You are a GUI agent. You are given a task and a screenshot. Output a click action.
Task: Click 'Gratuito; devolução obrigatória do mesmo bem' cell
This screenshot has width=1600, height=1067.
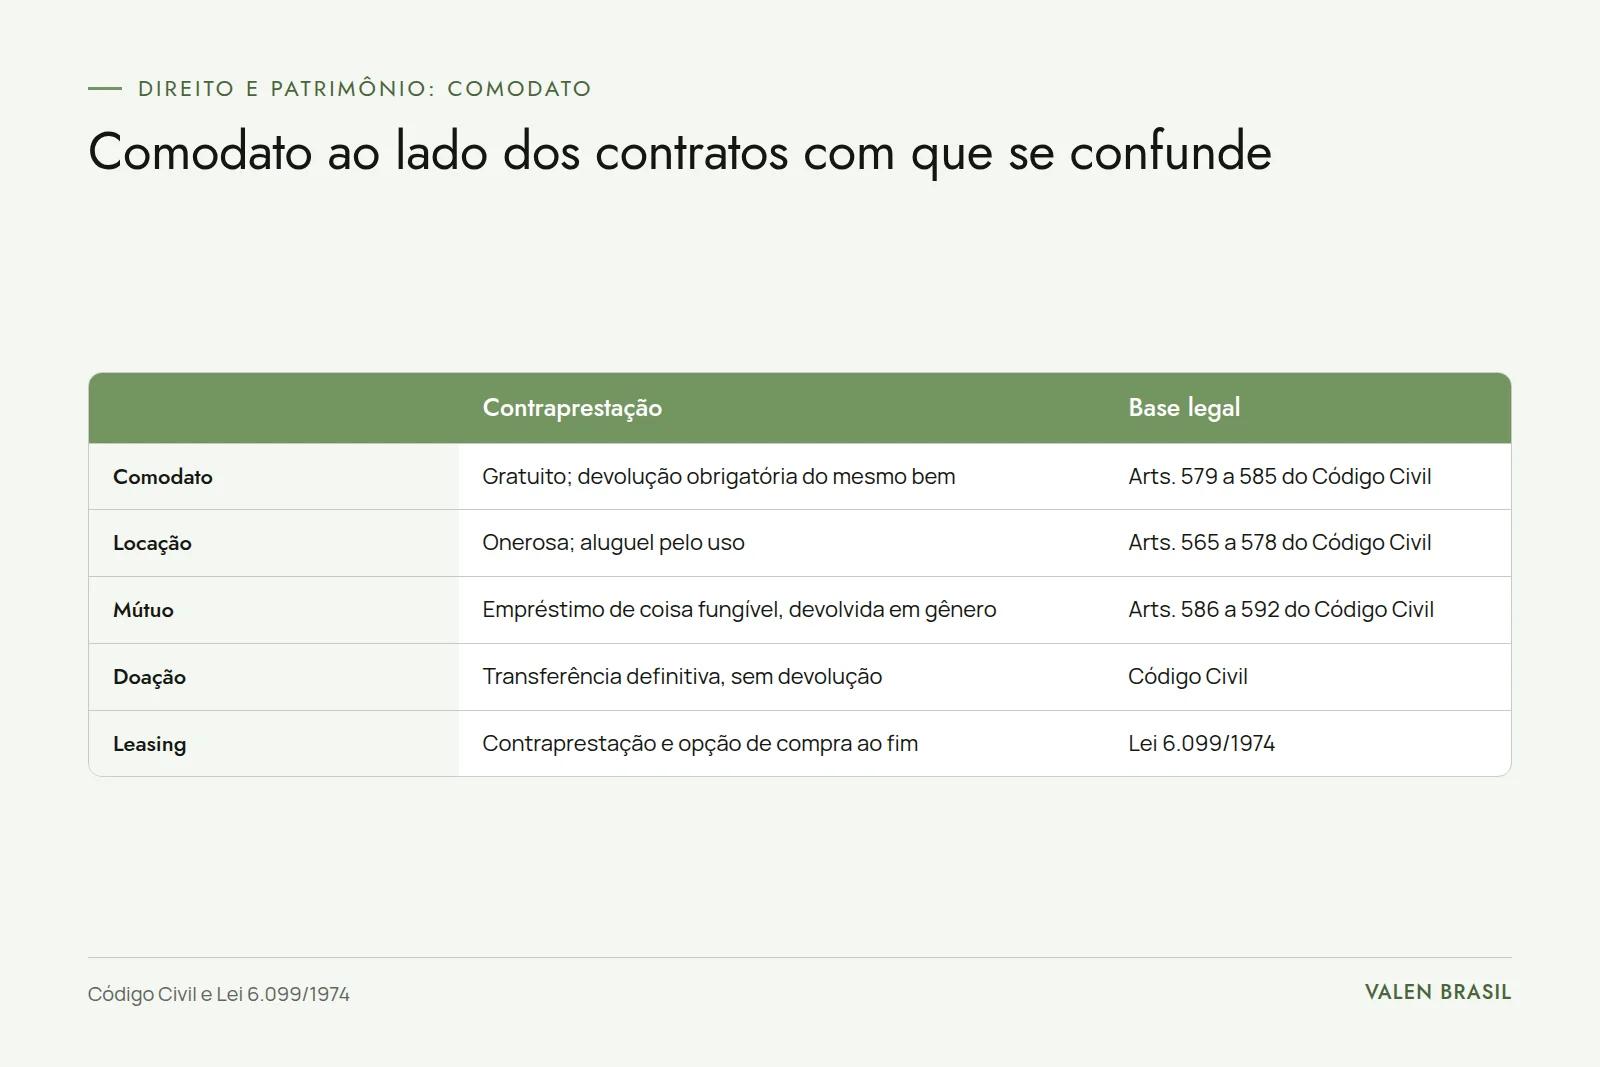[x=719, y=476]
